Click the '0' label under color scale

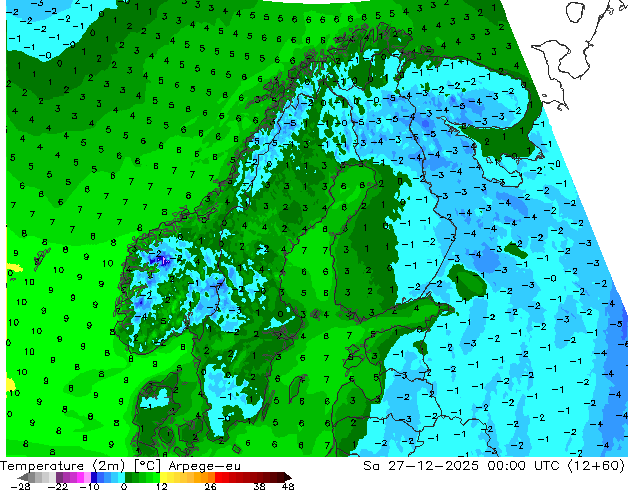(x=124, y=486)
